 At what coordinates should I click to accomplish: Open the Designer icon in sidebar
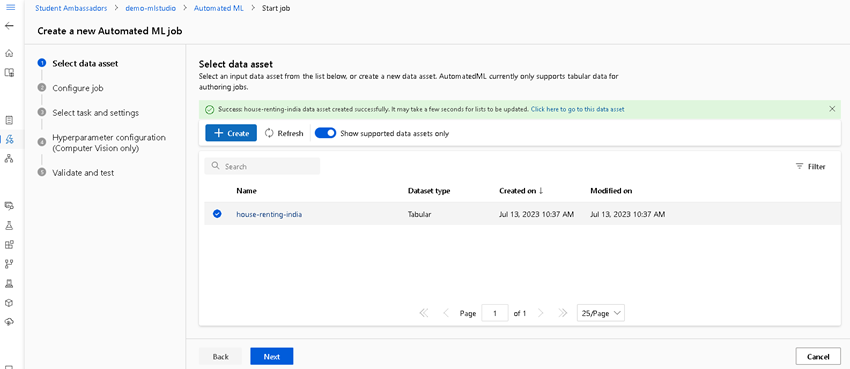pos(9,158)
